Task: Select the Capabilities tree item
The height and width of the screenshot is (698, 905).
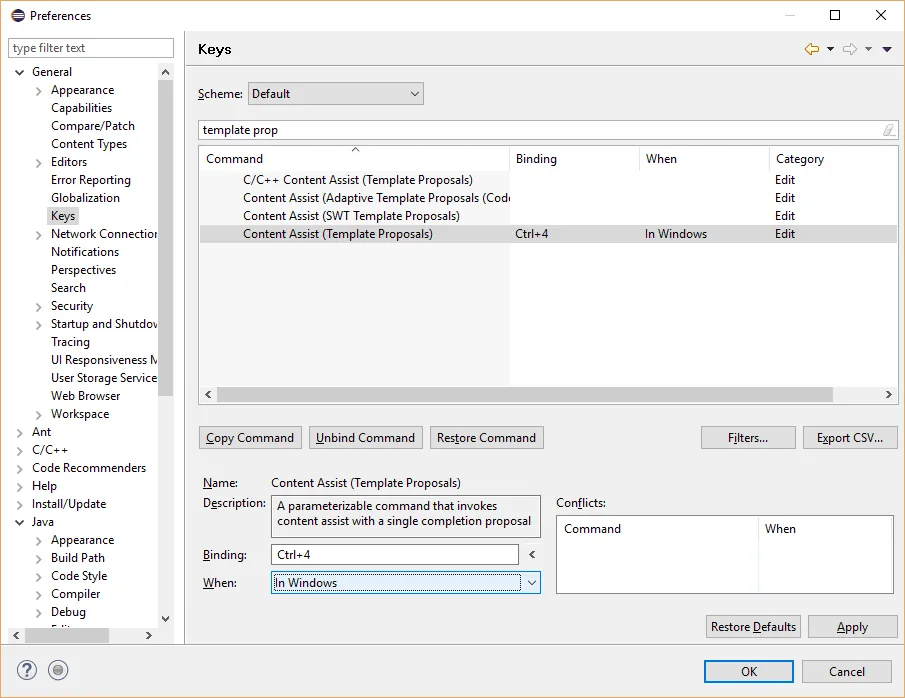Action: click(x=81, y=108)
